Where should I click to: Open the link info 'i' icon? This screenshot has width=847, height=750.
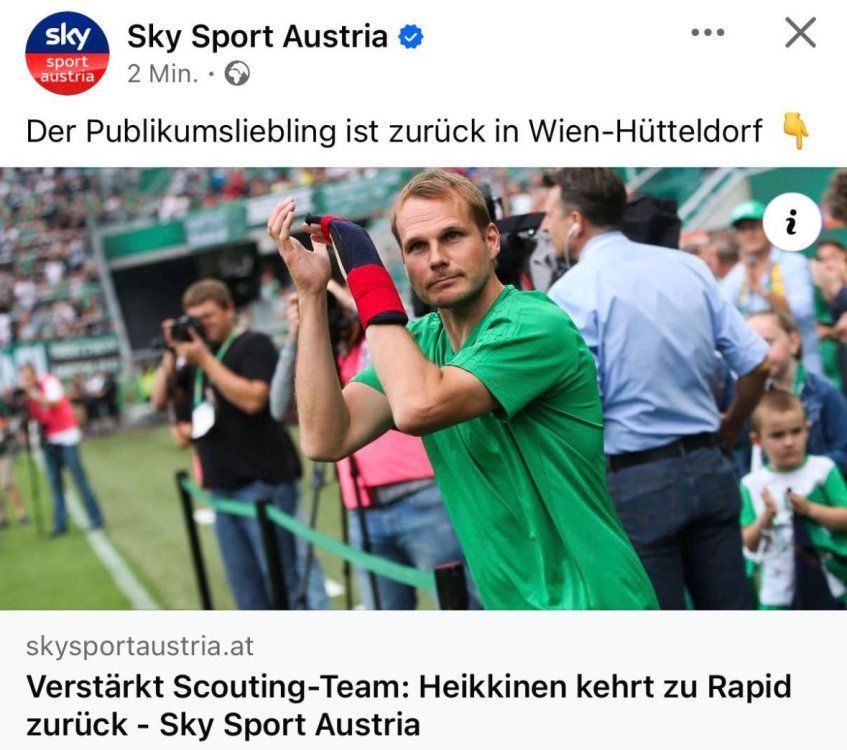tap(792, 222)
